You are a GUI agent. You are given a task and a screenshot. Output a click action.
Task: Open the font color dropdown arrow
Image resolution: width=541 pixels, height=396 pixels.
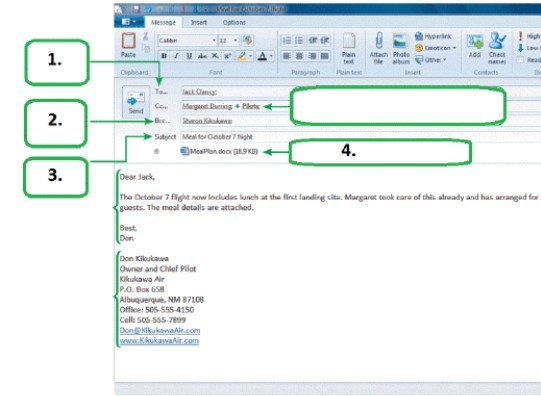point(271,56)
